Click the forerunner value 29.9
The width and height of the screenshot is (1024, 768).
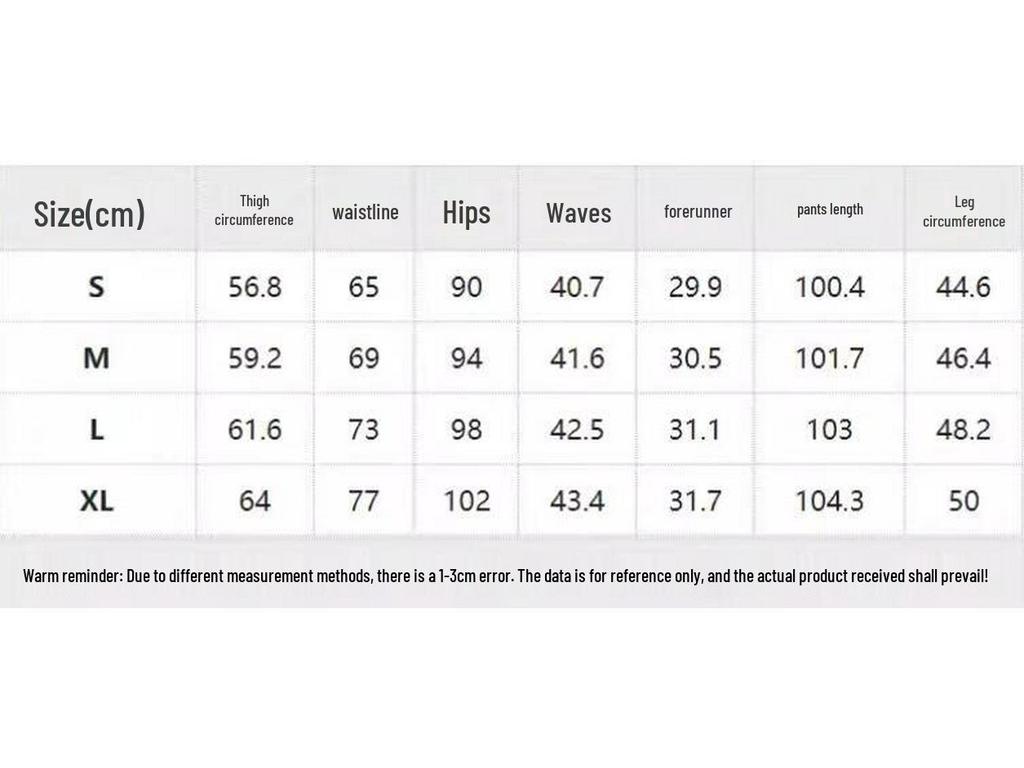click(695, 288)
